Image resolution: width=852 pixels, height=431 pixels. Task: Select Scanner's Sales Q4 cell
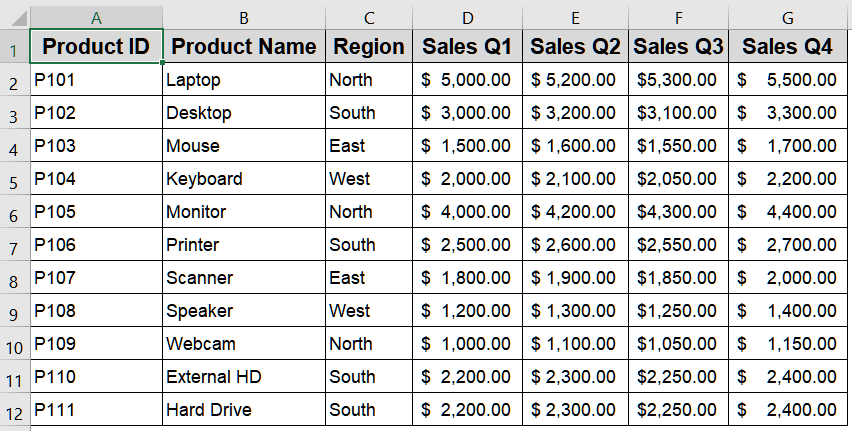(787, 278)
